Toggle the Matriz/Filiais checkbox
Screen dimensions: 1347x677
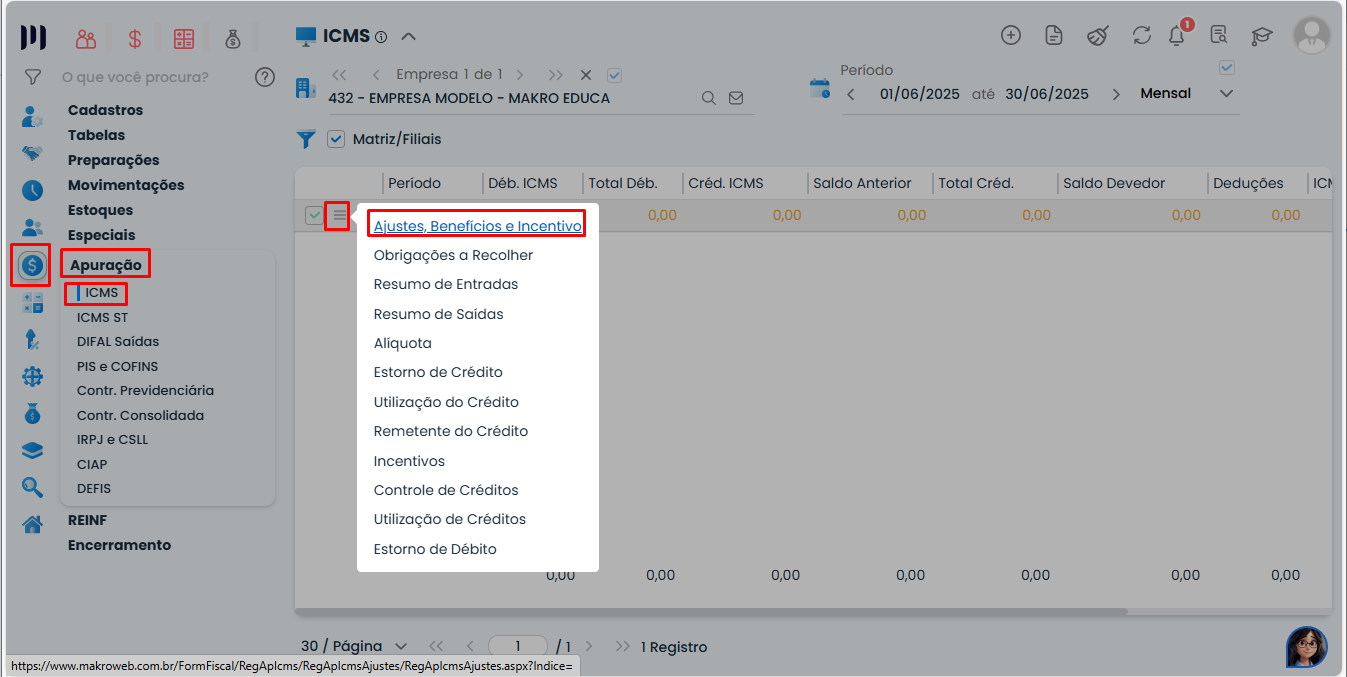pos(336,139)
